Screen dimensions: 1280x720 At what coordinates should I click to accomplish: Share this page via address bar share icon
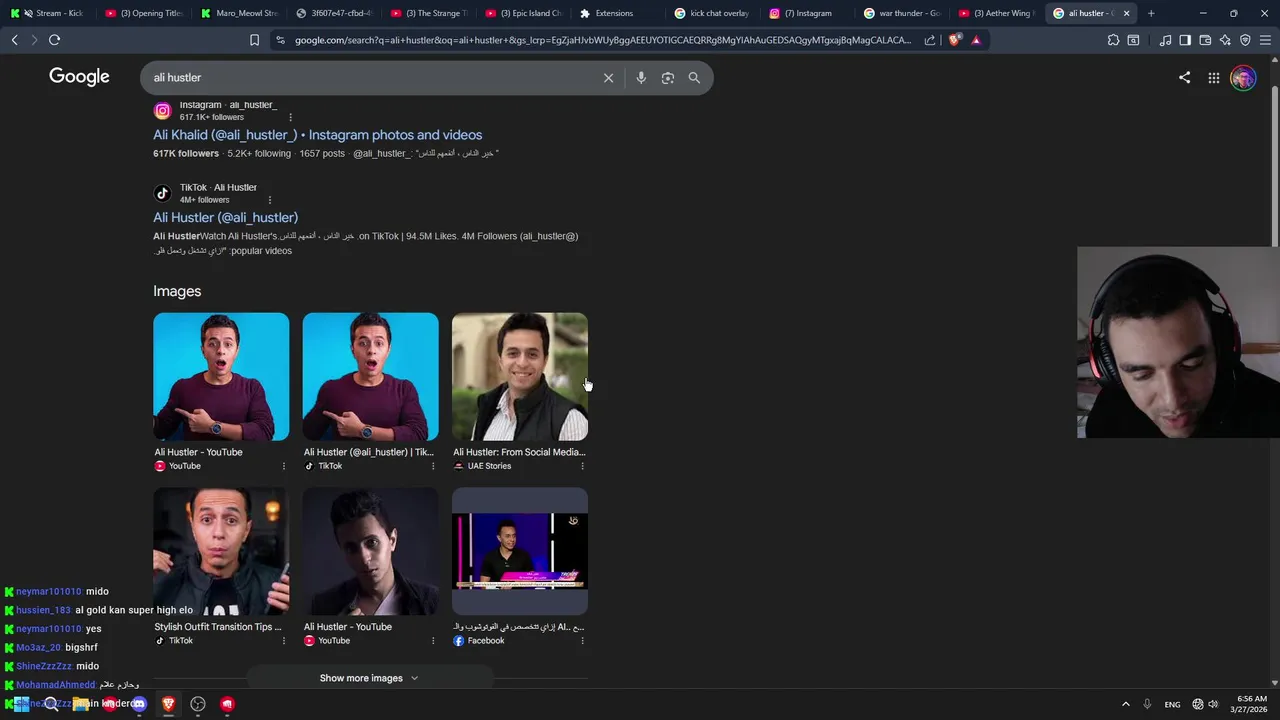point(930,40)
